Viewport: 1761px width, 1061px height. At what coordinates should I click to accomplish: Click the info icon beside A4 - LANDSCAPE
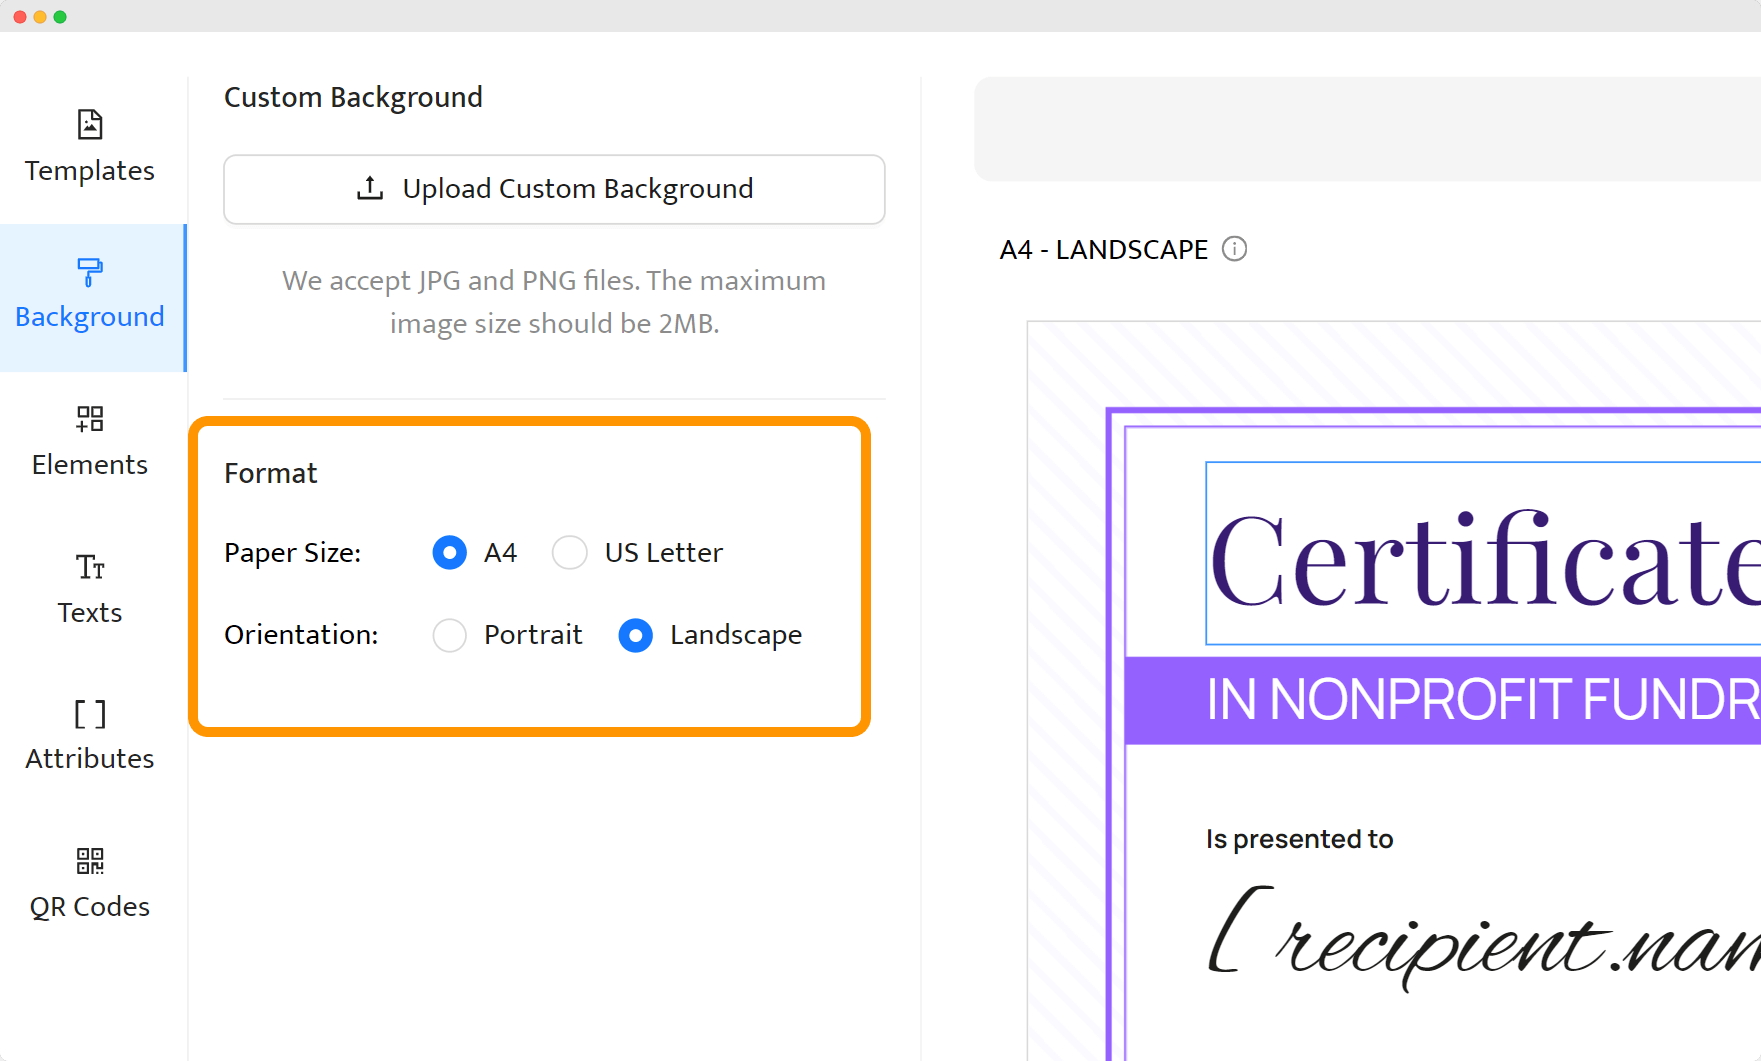[x=1235, y=249]
